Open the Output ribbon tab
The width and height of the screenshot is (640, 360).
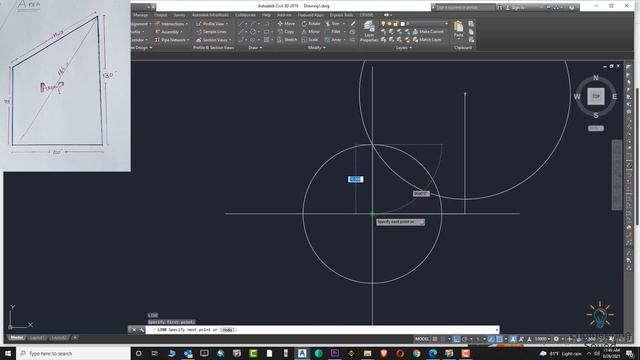pos(160,15)
